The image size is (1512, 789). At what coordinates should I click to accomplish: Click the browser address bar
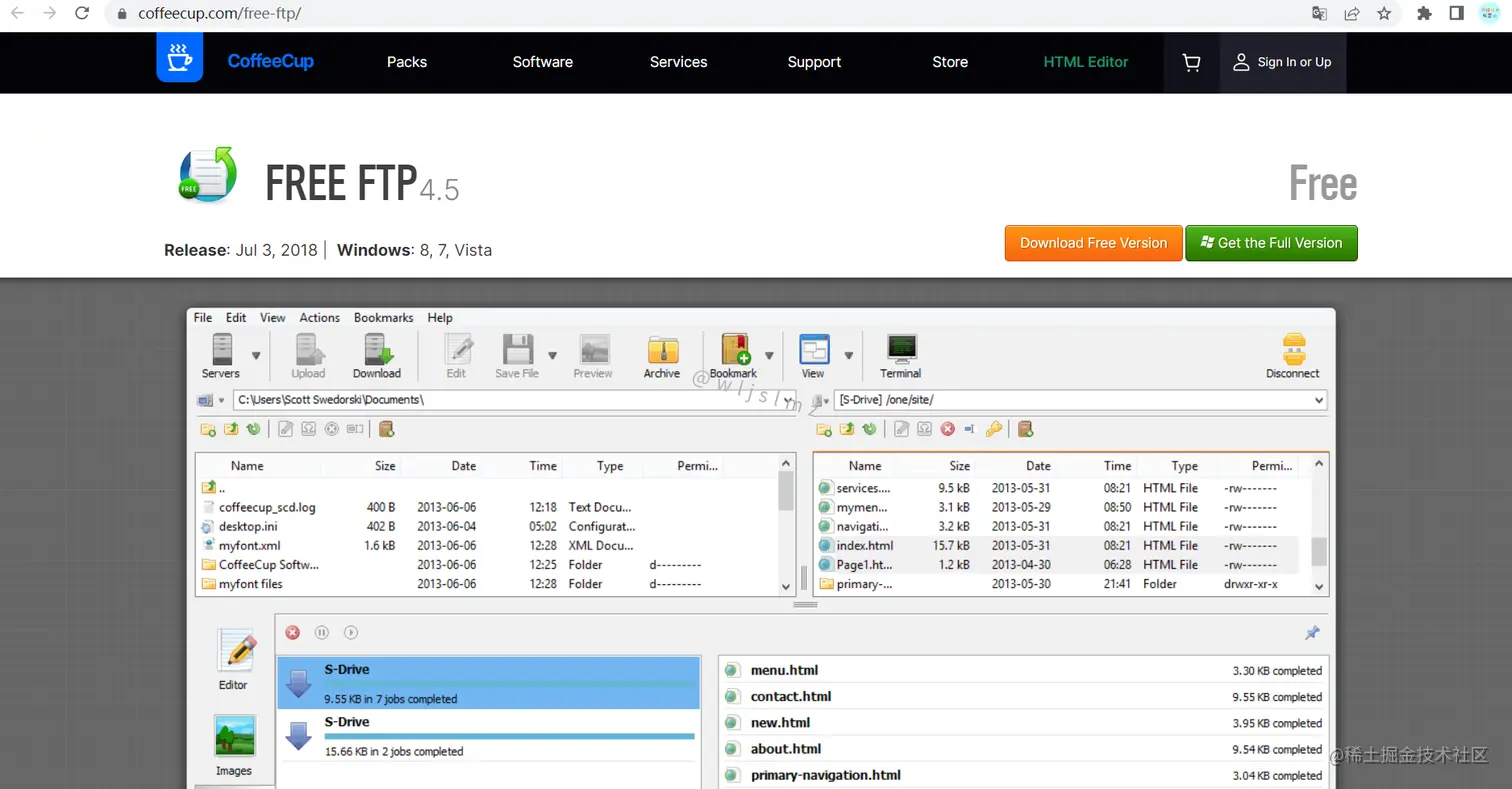[700, 14]
